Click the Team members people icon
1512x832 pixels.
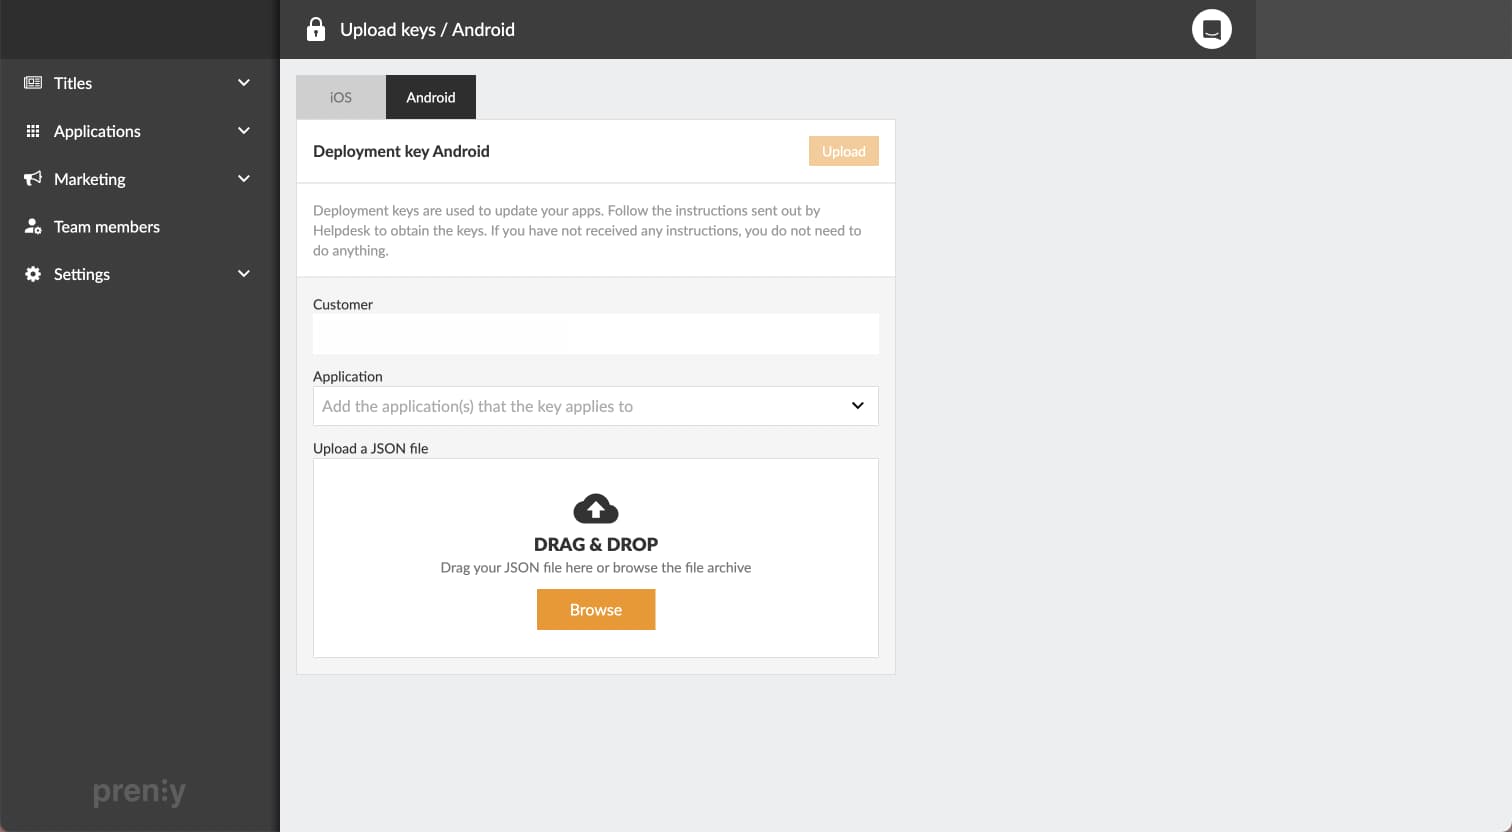click(x=32, y=226)
